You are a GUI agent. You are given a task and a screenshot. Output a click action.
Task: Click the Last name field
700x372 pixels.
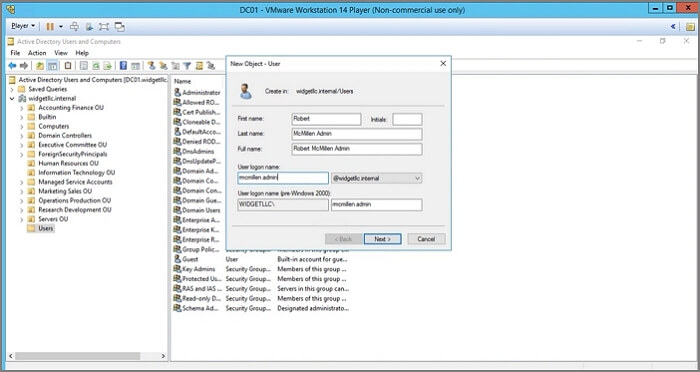(x=356, y=134)
